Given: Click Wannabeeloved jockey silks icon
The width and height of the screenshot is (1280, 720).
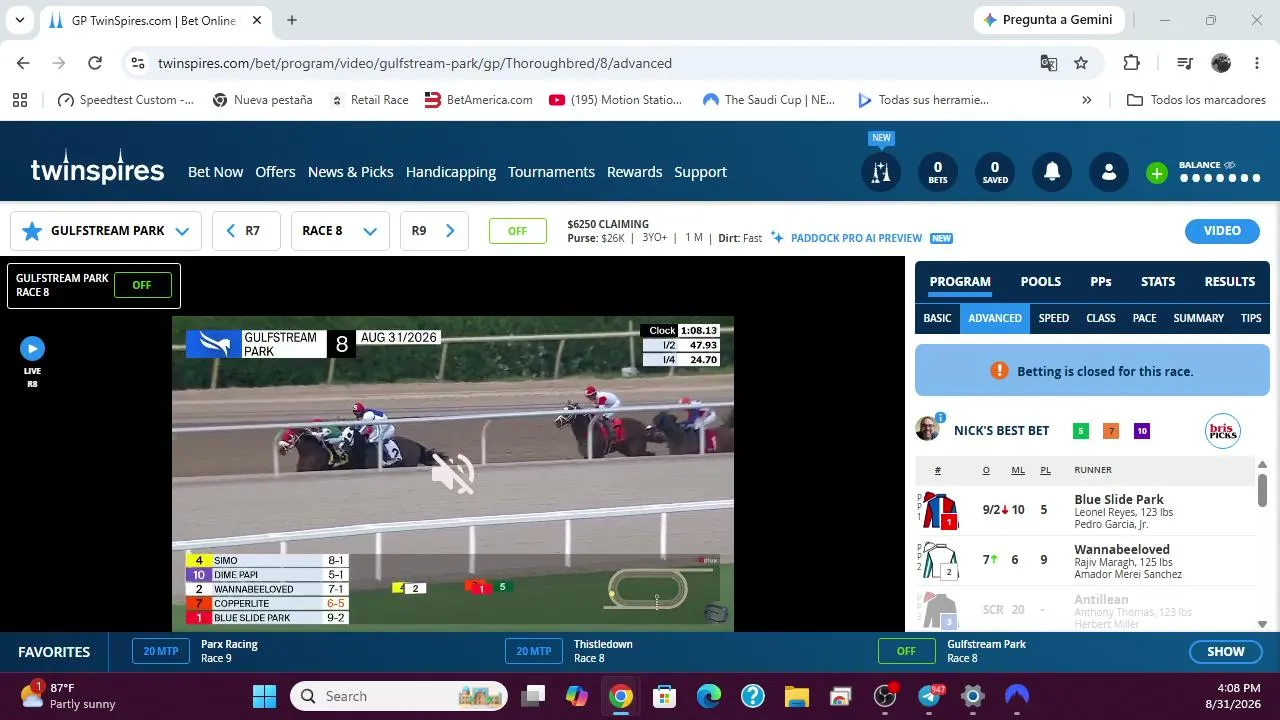Looking at the screenshot, I should (x=939, y=561).
